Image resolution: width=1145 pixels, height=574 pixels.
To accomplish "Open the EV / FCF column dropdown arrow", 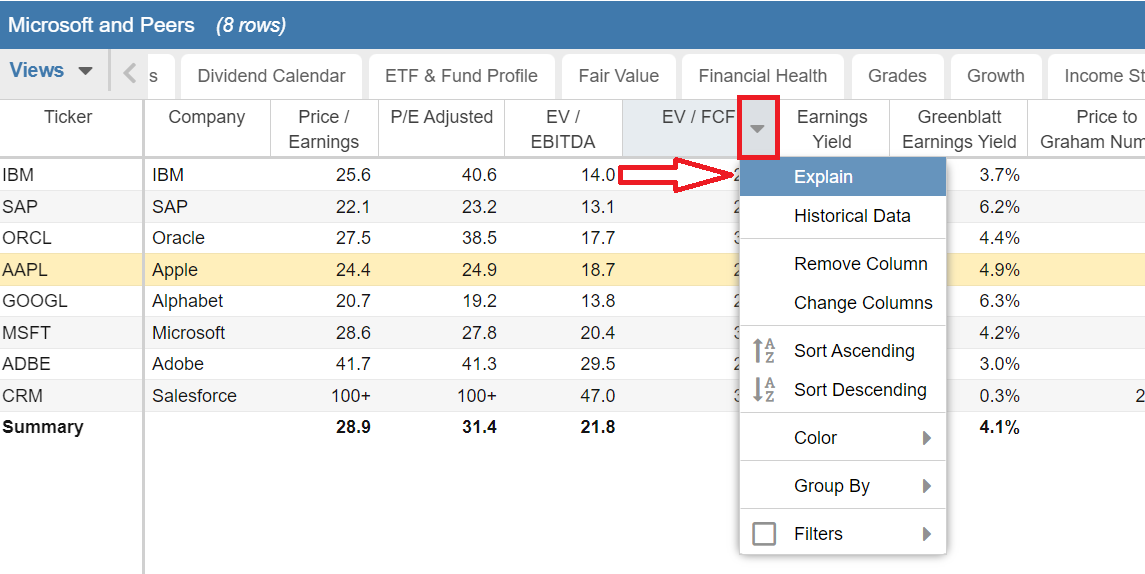I will (757, 129).
